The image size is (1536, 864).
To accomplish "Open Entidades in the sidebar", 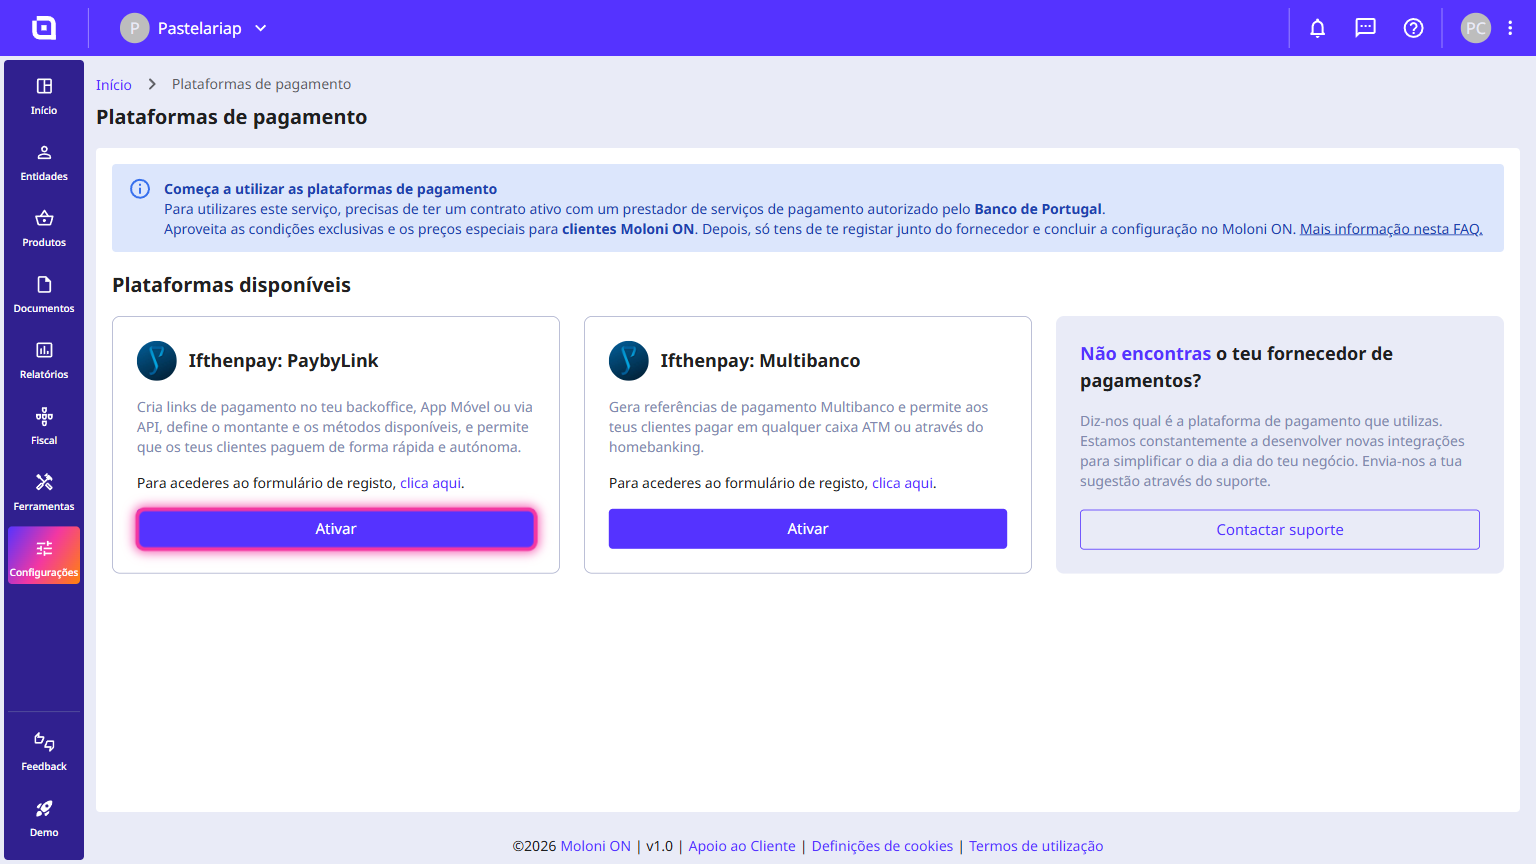I will [44, 162].
